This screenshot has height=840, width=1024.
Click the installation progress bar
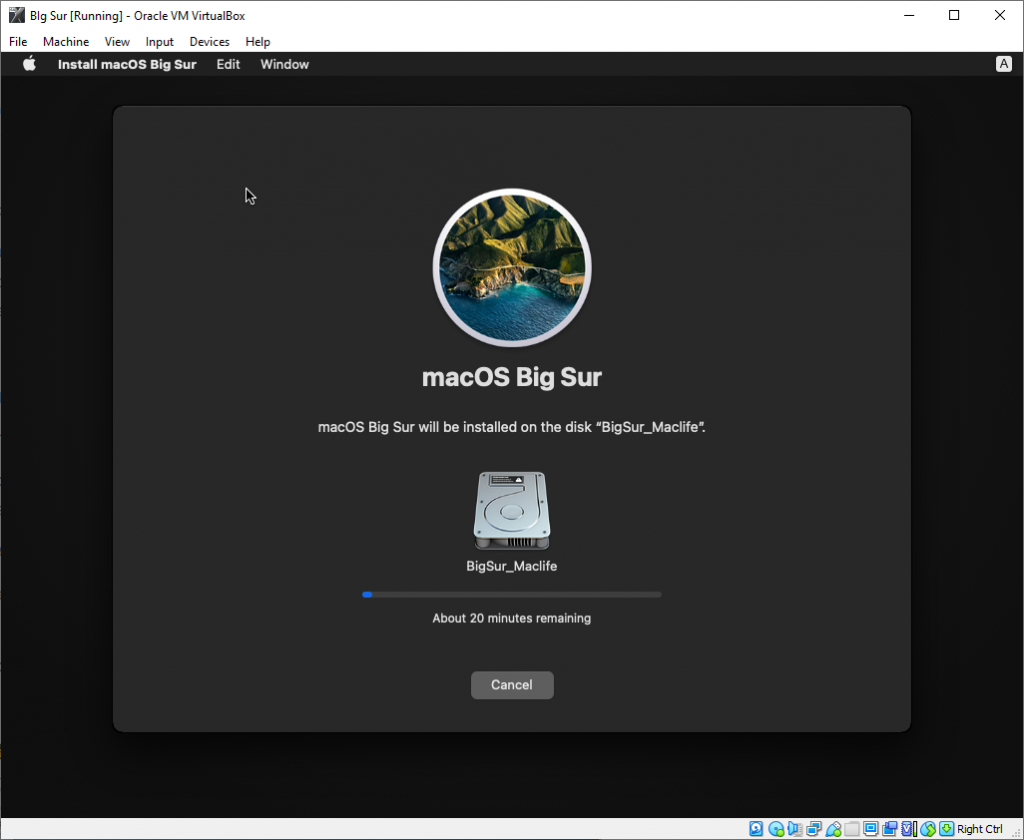pyautogui.click(x=512, y=594)
